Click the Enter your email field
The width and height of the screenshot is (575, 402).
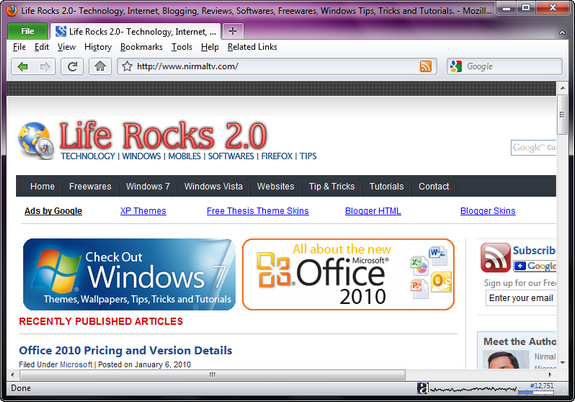coord(521,298)
